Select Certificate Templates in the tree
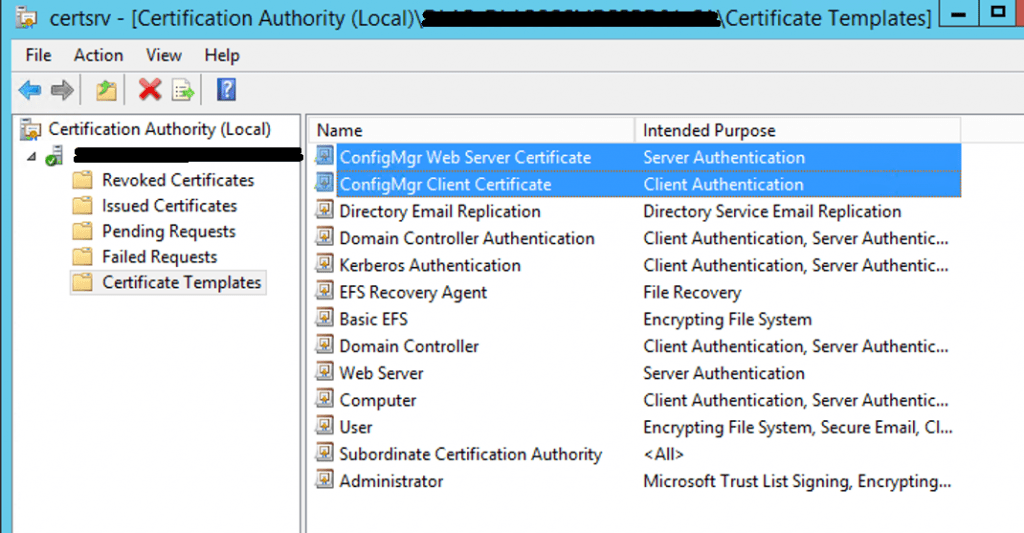This screenshot has height=533, width=1024. [182, 282]
